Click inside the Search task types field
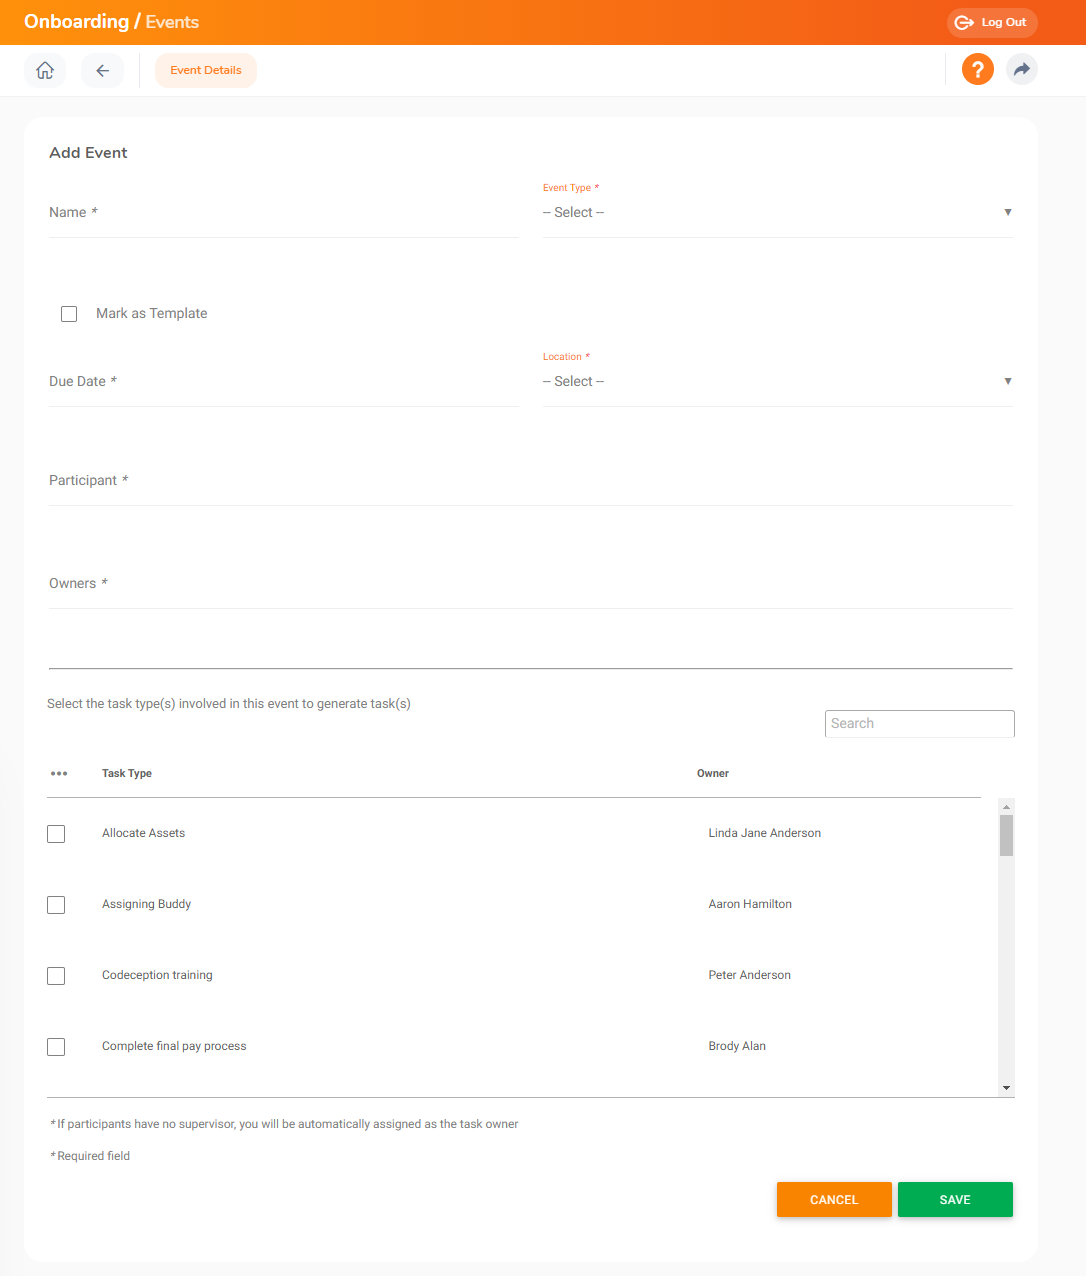The height and width of the screenshot is (1276, 1086). click(918, 723)
